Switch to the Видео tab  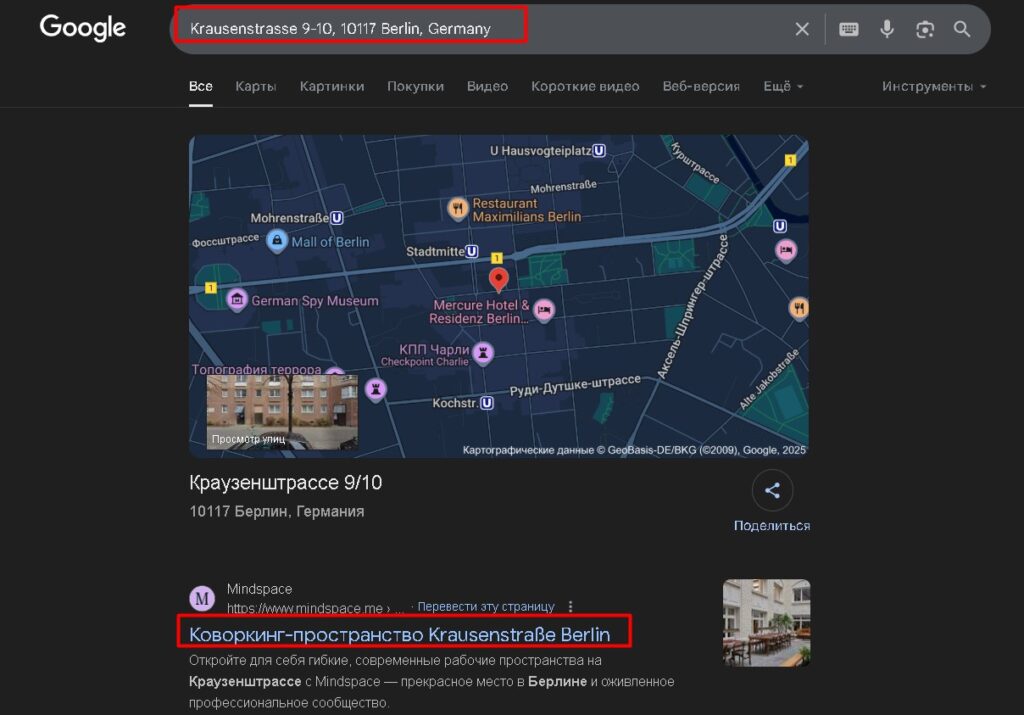click(x=487, y=86)
